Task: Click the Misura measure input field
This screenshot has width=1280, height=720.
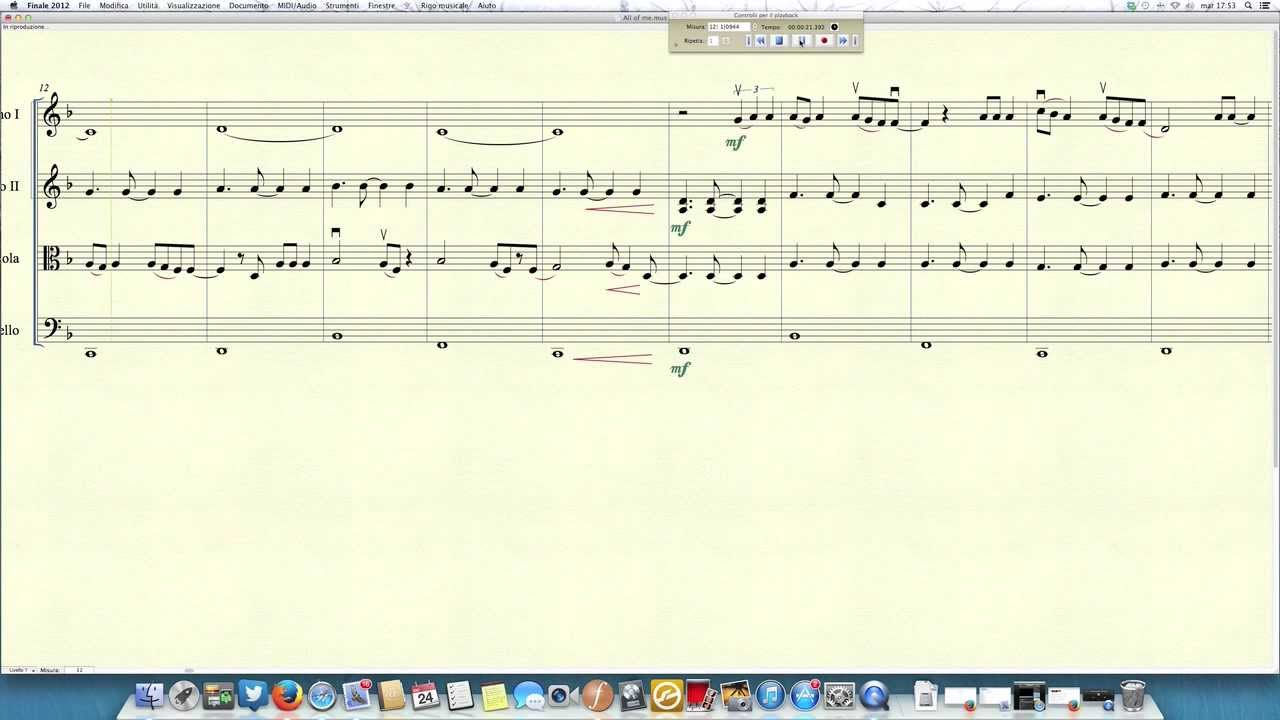Action: click(x=729, y=27)
